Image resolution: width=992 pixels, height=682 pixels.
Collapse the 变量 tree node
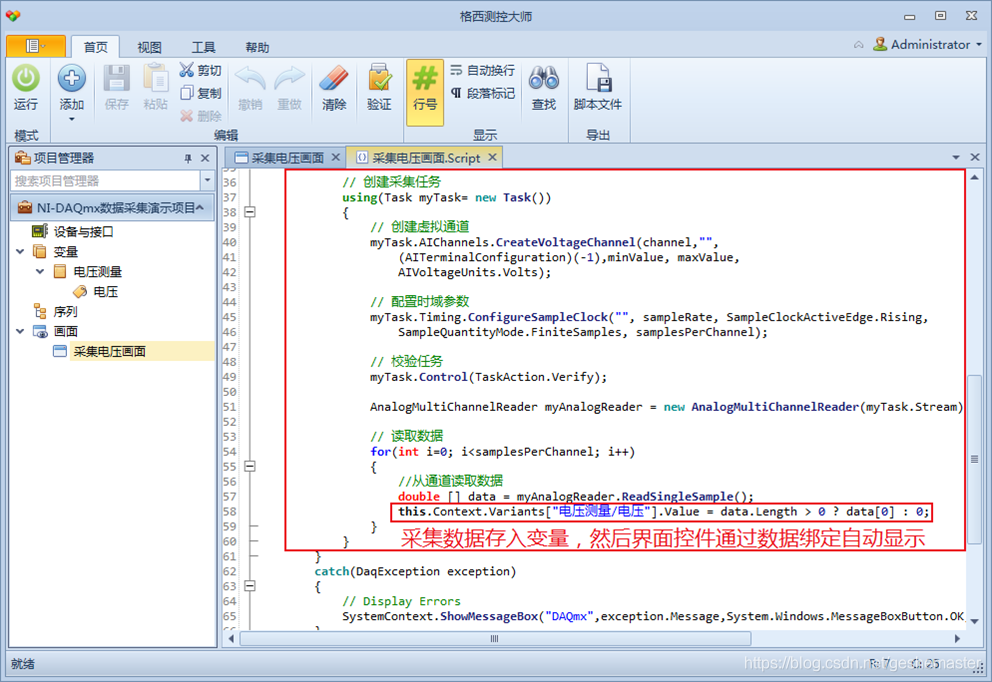point(20,252)
